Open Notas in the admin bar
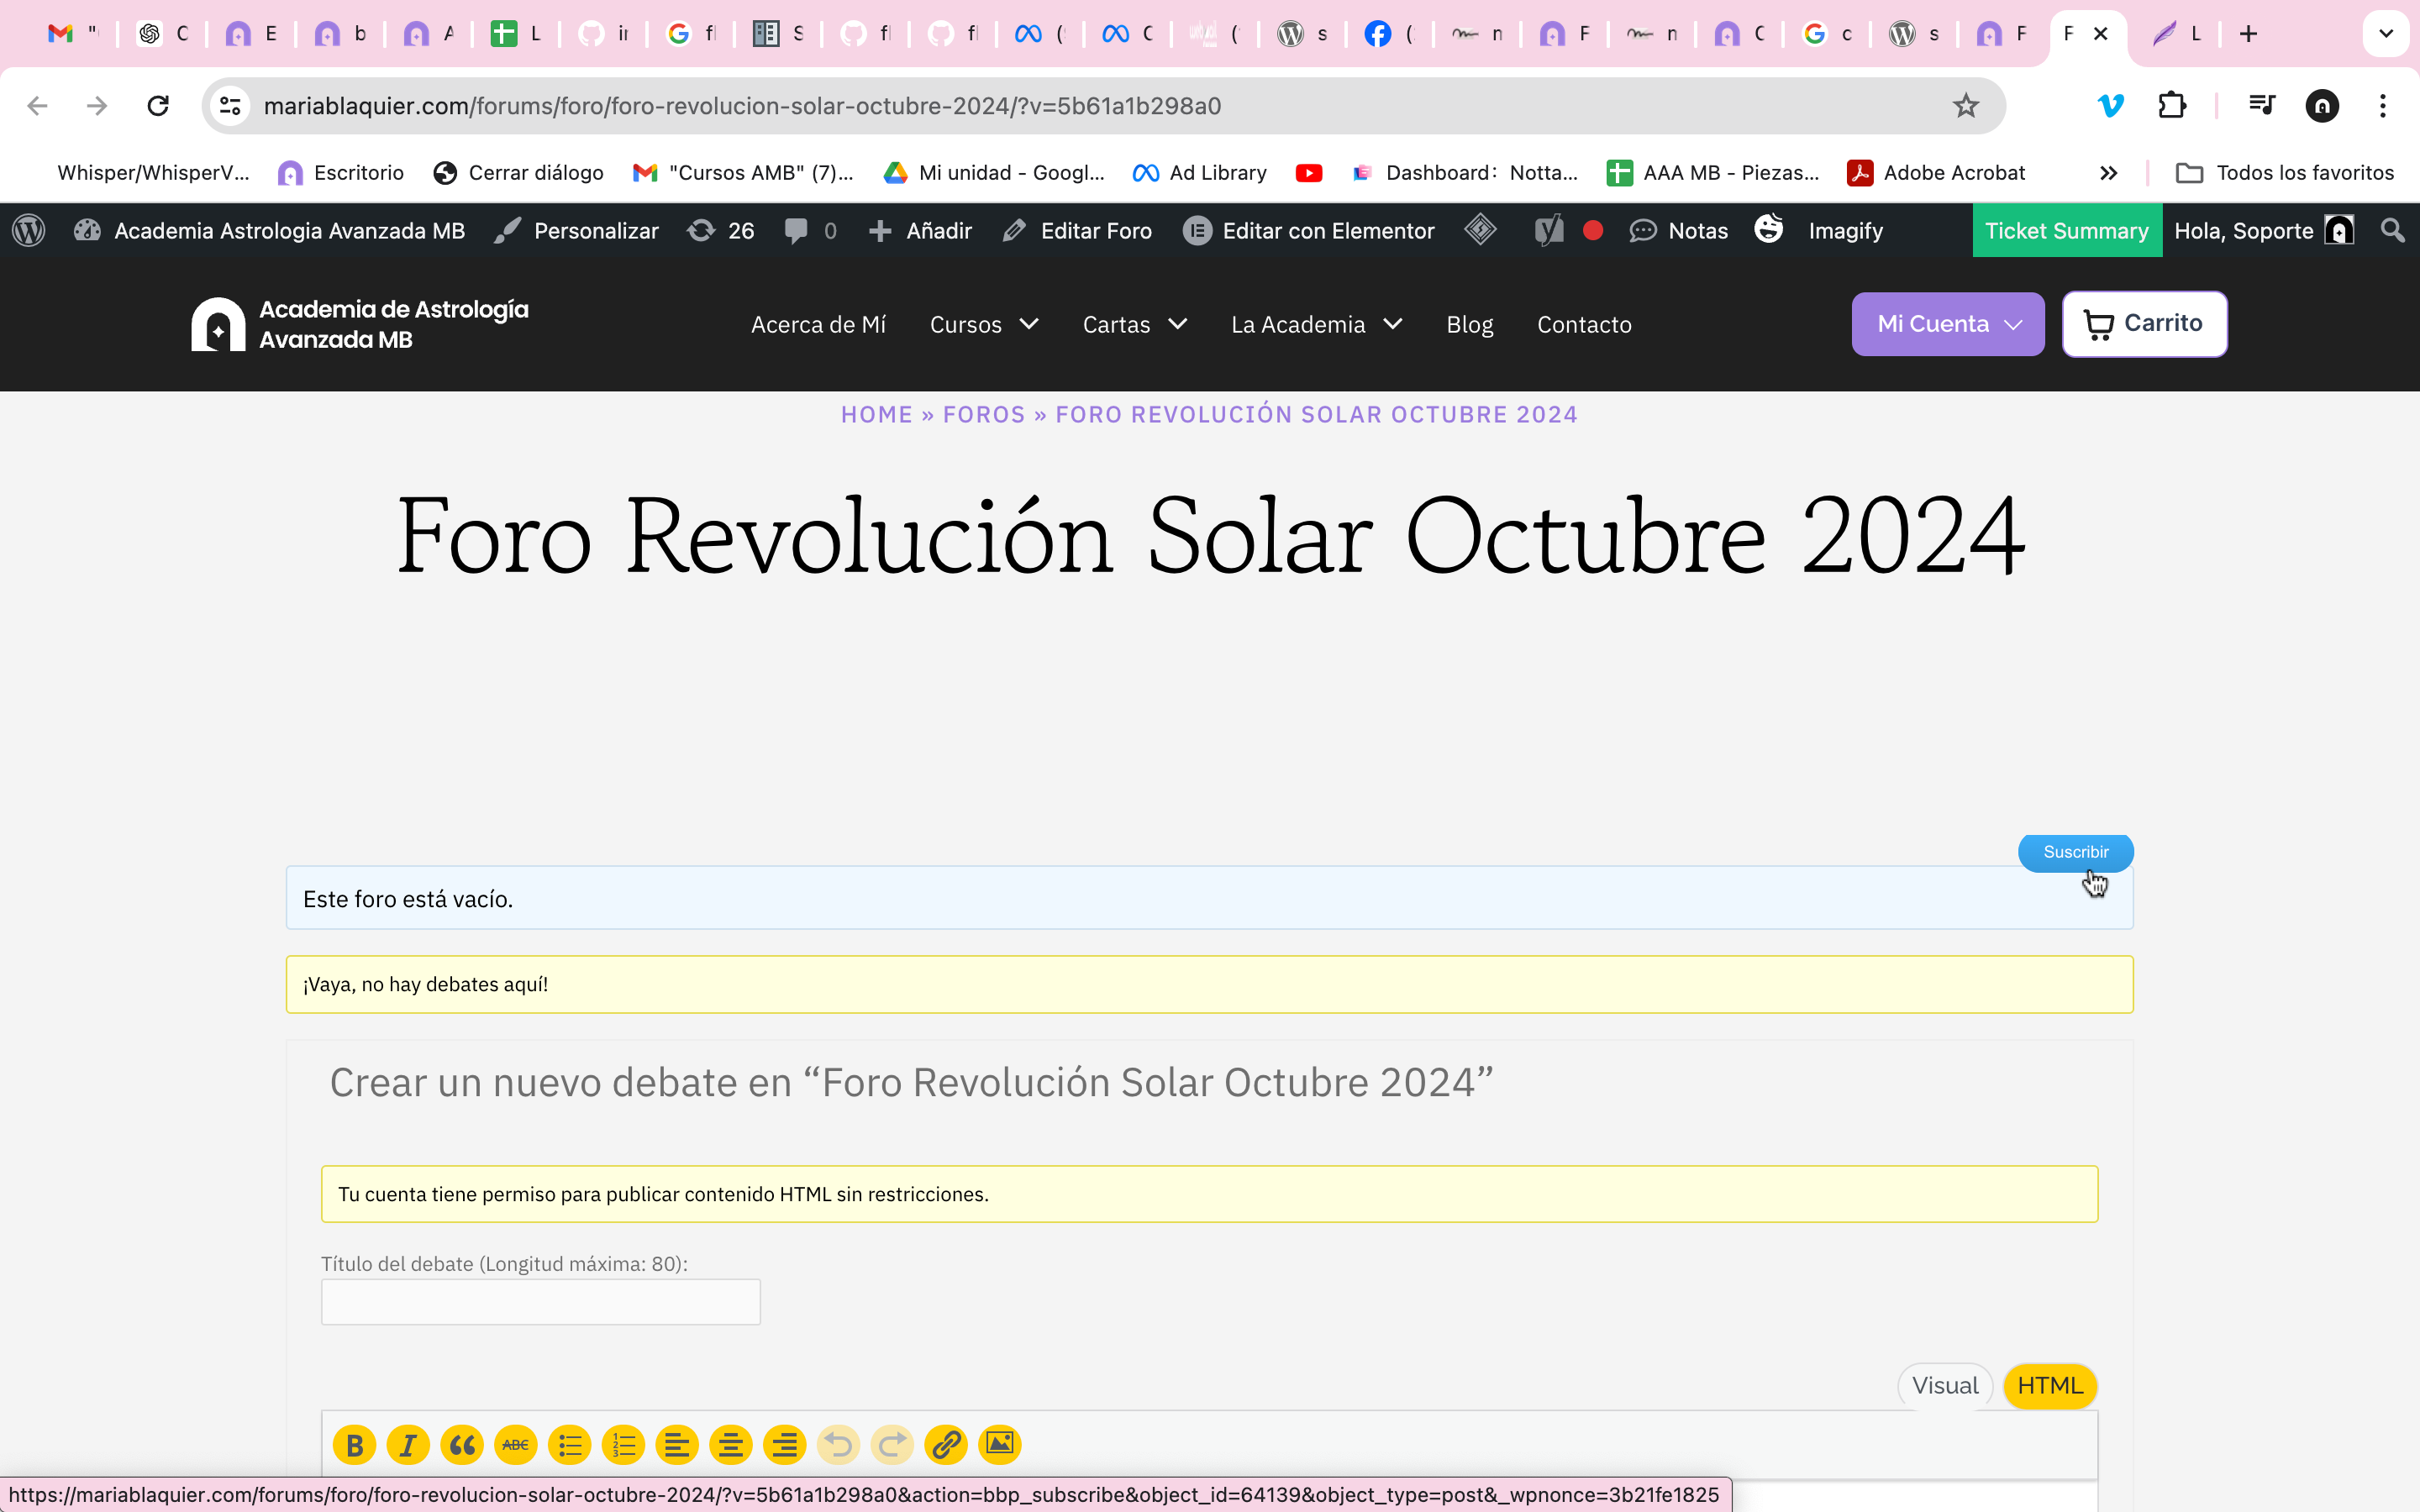The image size is (2420, 1512). 1678,231
